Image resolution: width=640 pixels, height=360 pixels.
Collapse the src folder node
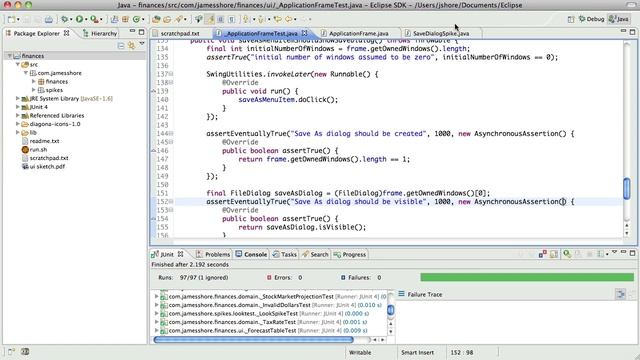[18, 64]
